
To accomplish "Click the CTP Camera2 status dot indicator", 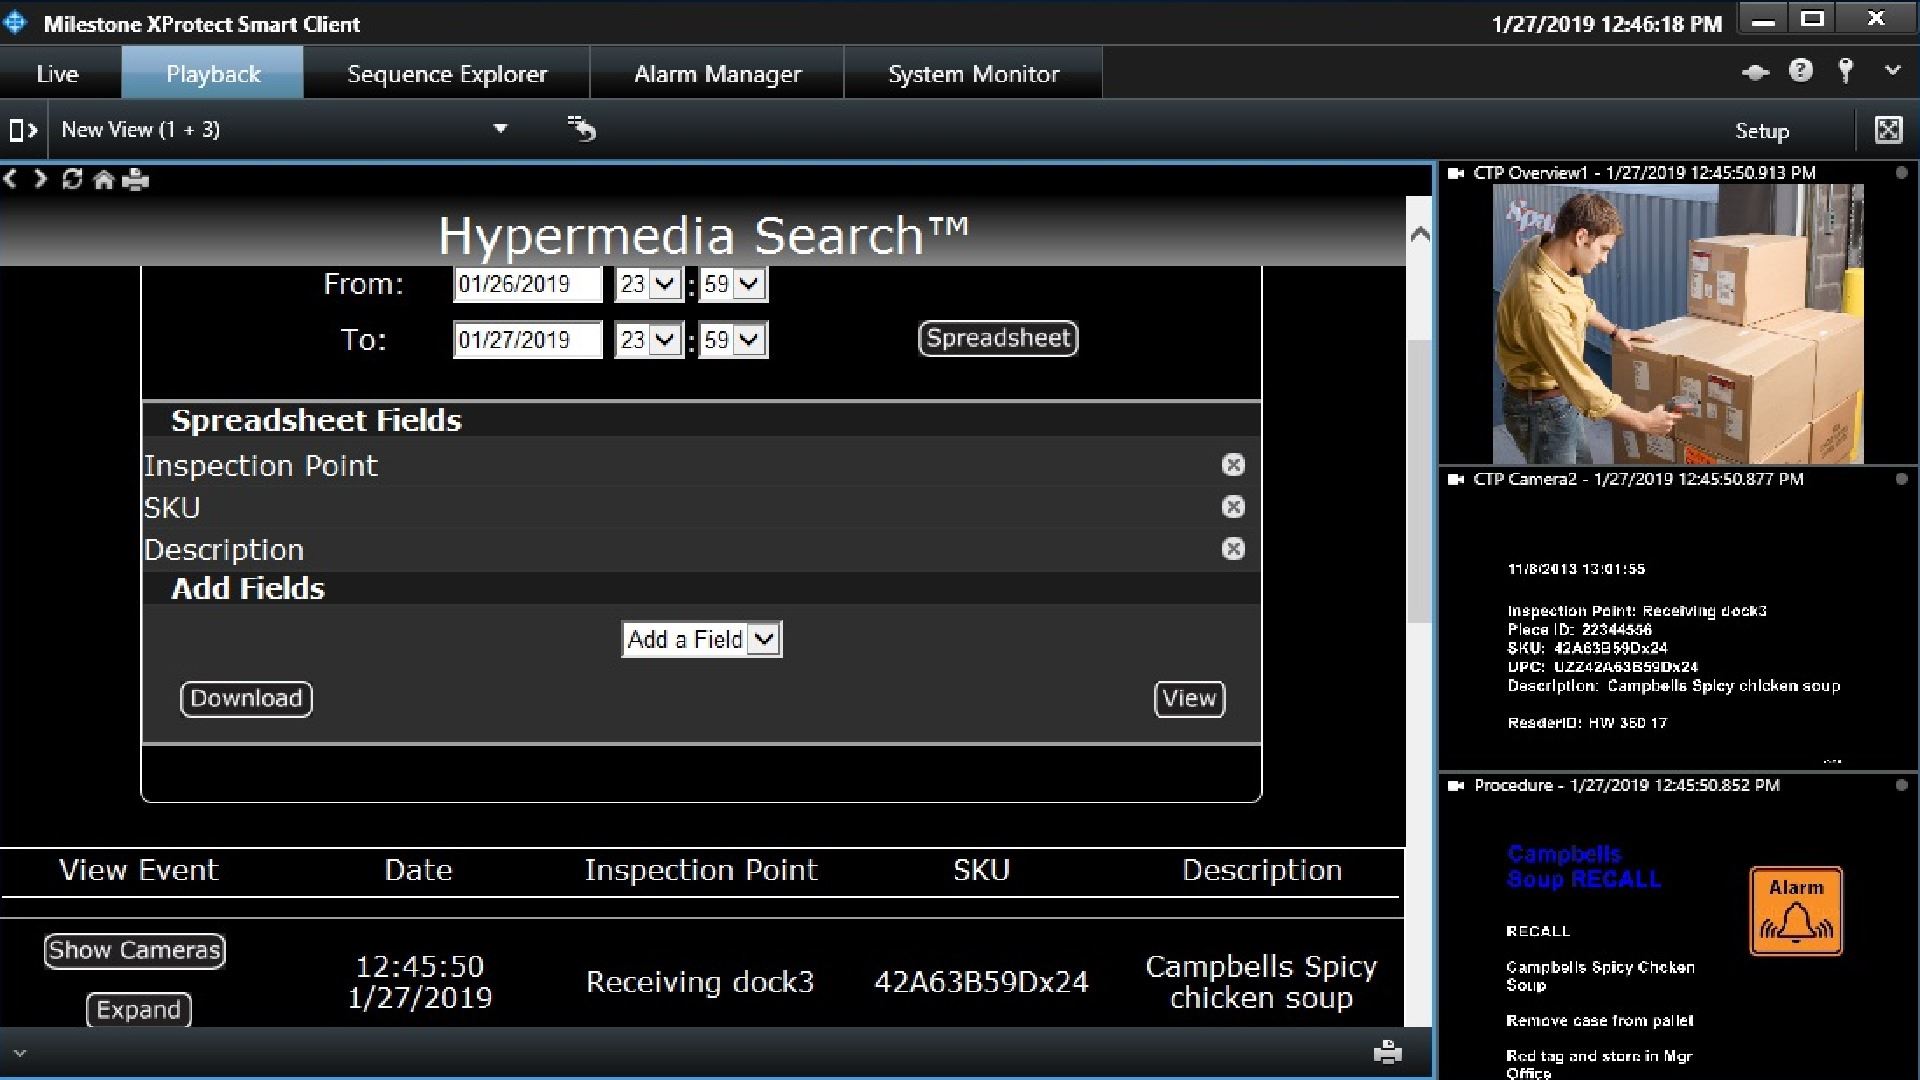I will click(x=1902, y=480).
